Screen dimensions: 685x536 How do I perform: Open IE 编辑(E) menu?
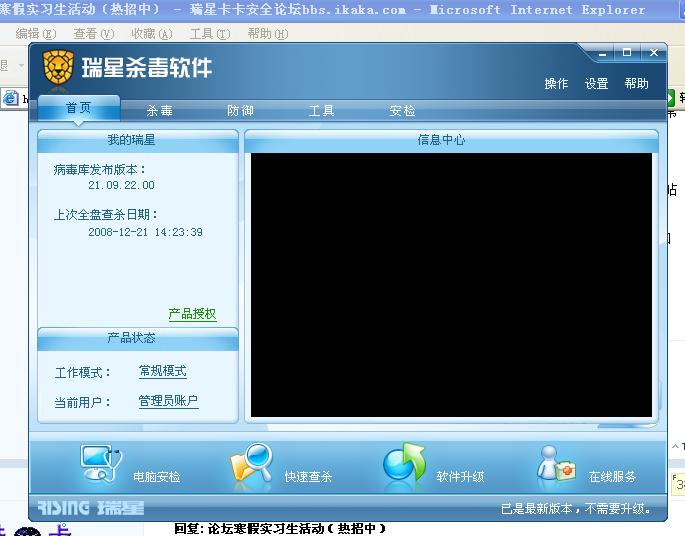(36, 34)
